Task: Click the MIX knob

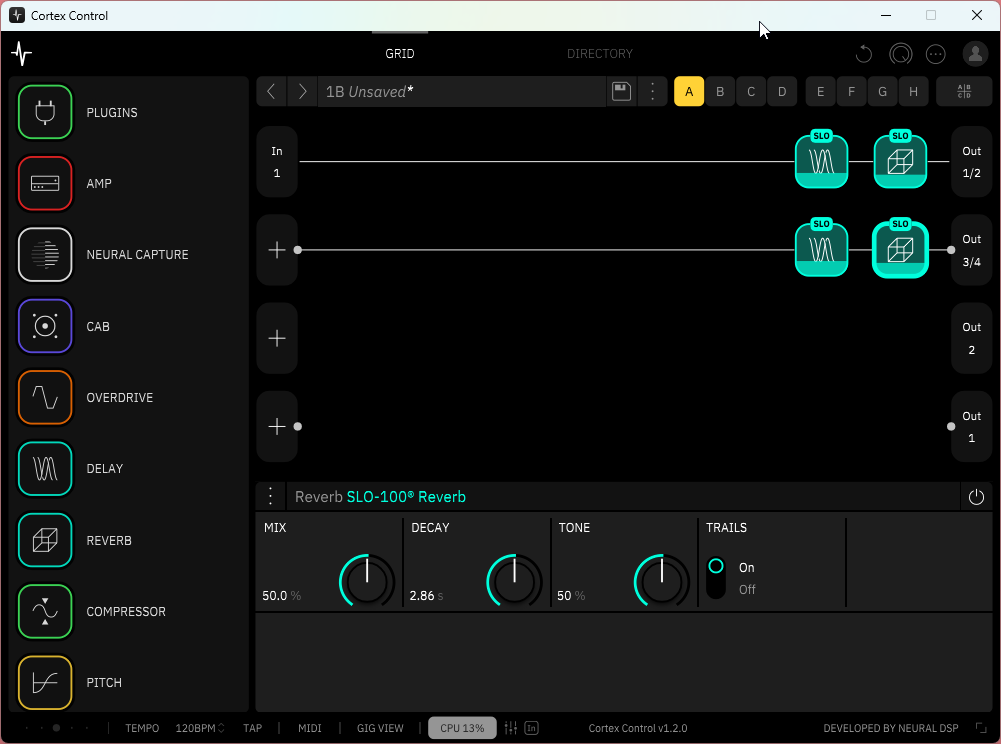Action: click(x=367, y=581)
